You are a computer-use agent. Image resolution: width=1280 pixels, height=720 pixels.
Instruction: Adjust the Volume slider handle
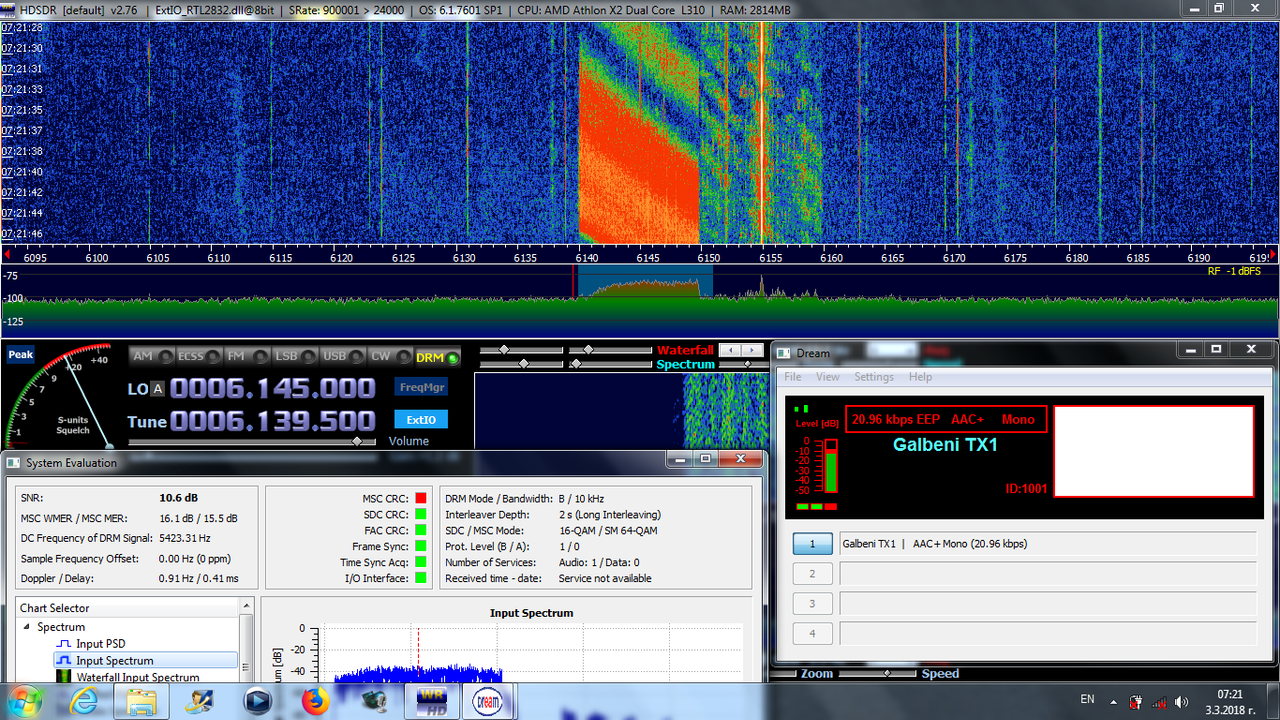click(x=356, y=441)
